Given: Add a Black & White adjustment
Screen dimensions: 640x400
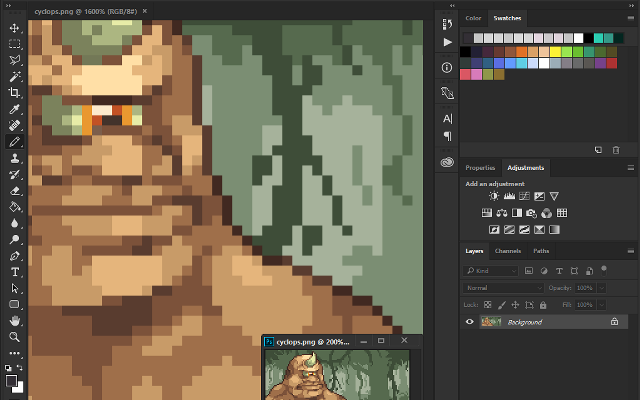Looking at the screenshot, I should click(517, 213).
